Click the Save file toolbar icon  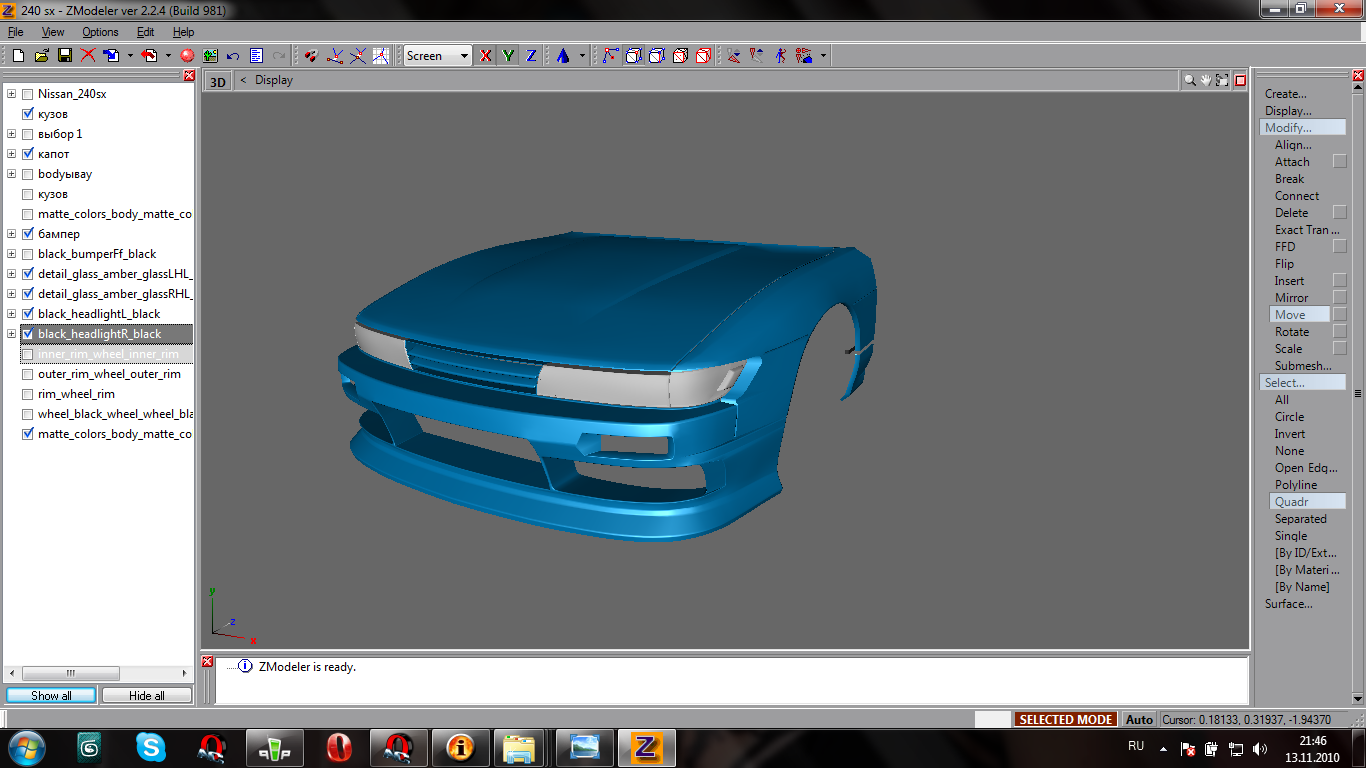[64, 56]
